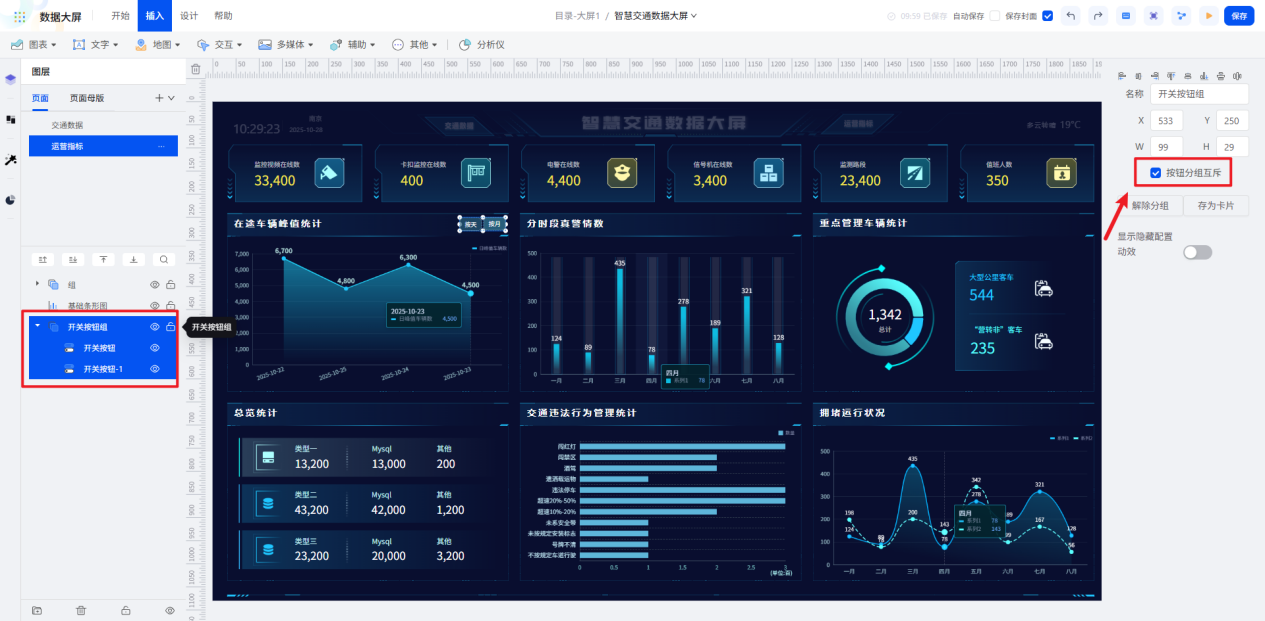Open the 插入 menu tab
The height and width of the screenshot is (621, 1265).
pos(154,16)
